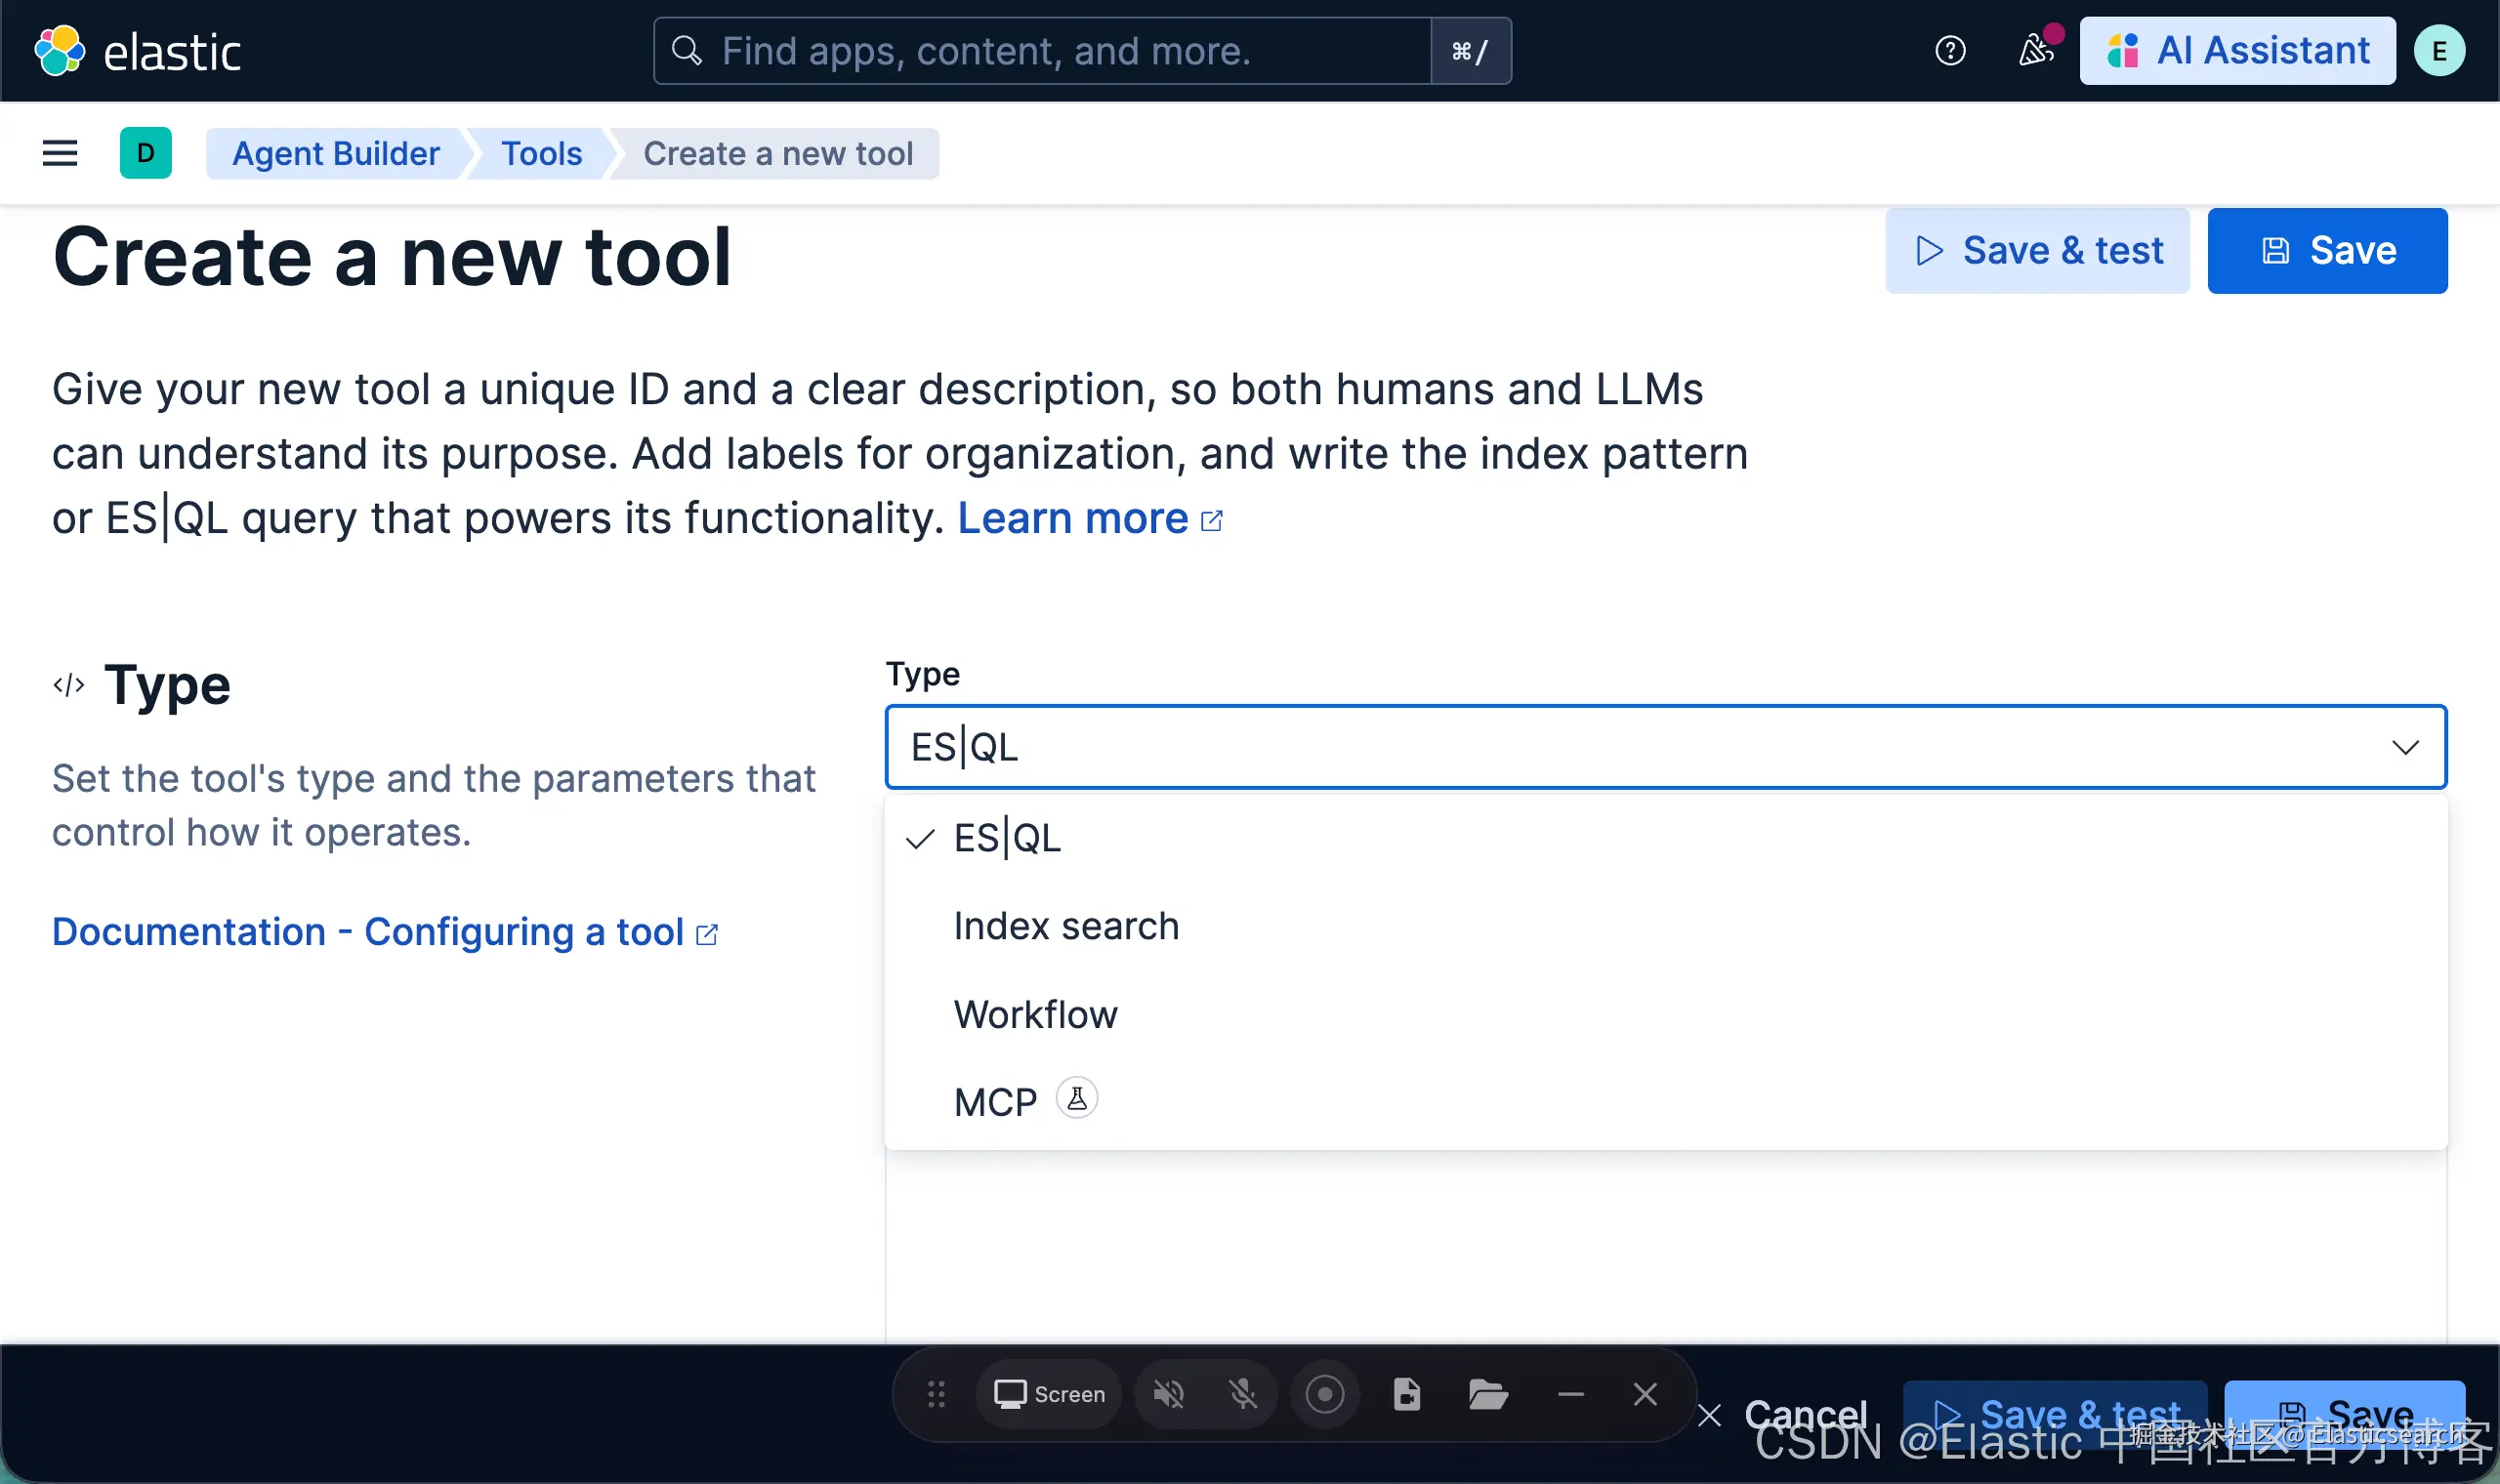Click the Elastic logo
Screen dimensions: 2500x1484
(59, 51)
